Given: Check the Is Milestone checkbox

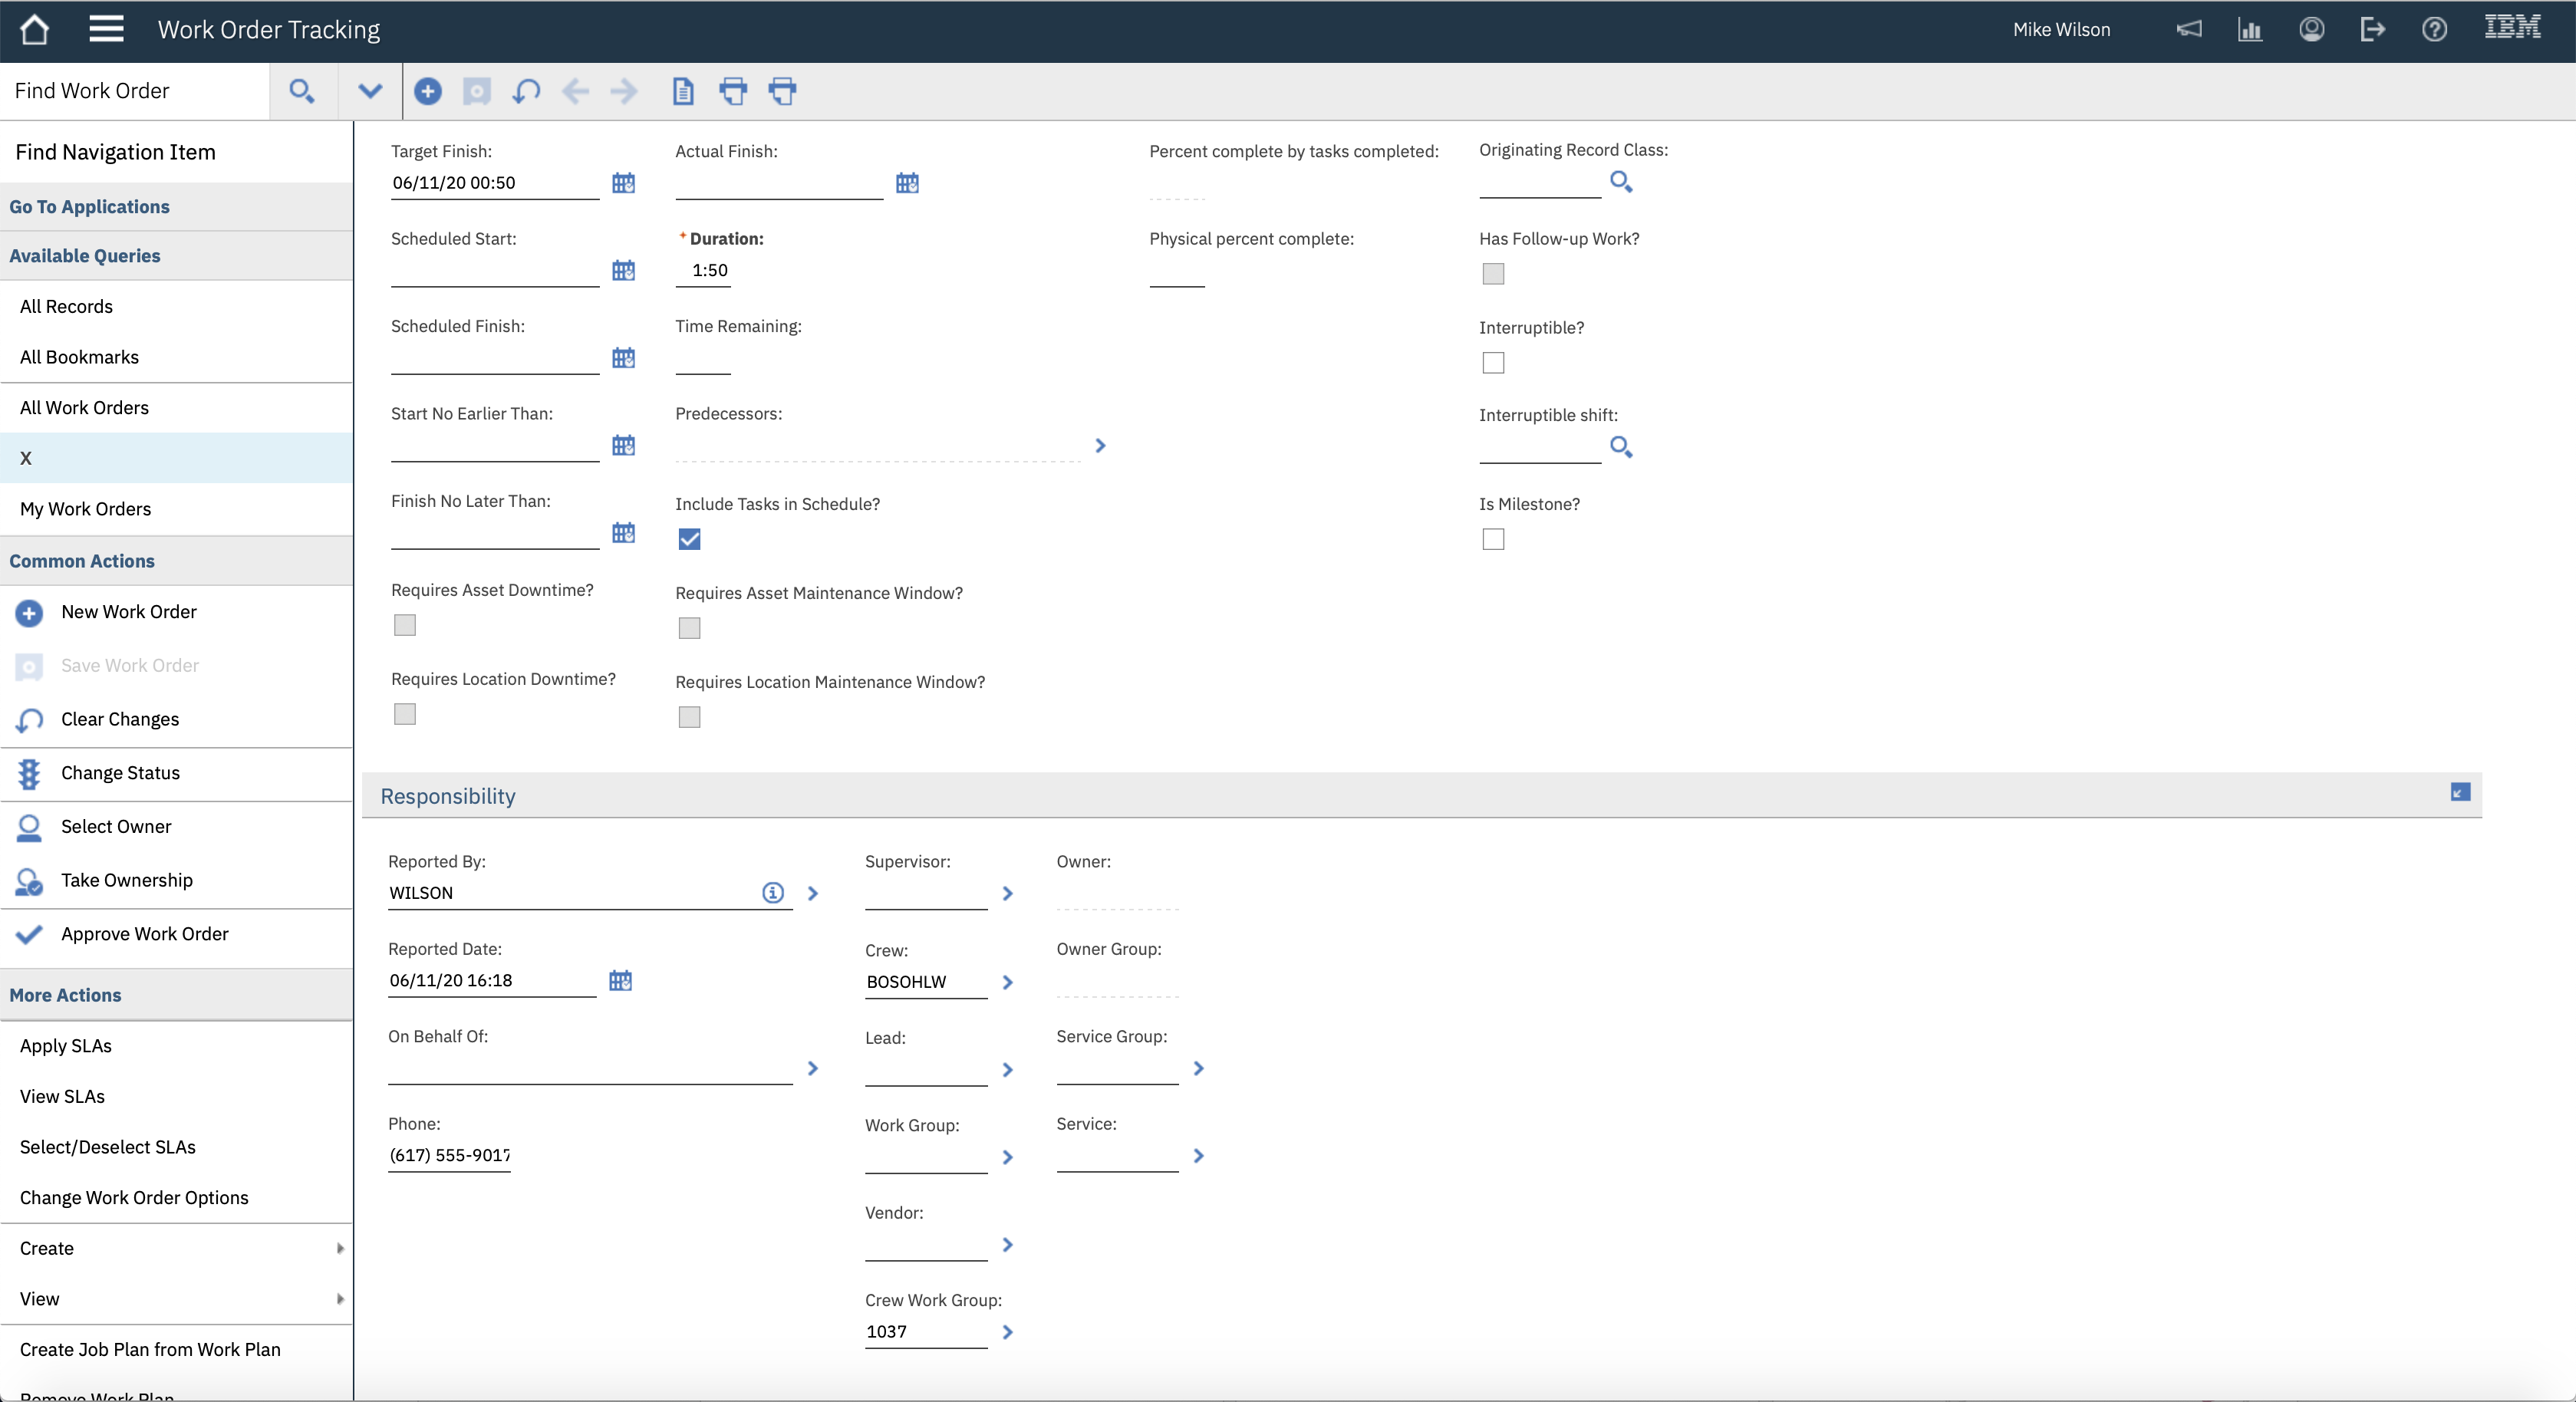Looking at the screenshot, I should tap(1493, 539).
